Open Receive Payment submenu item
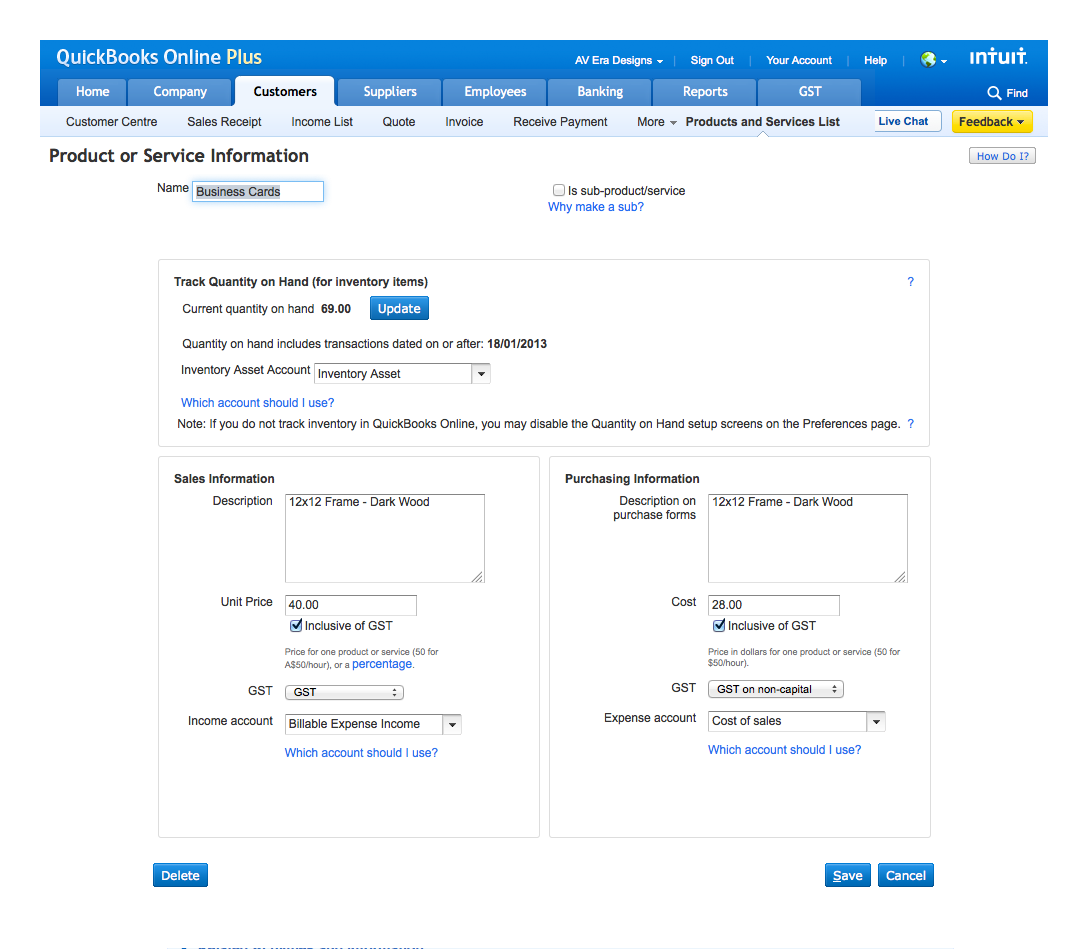The height and width of the screenshot is (949, 1088). coord(560,122)
